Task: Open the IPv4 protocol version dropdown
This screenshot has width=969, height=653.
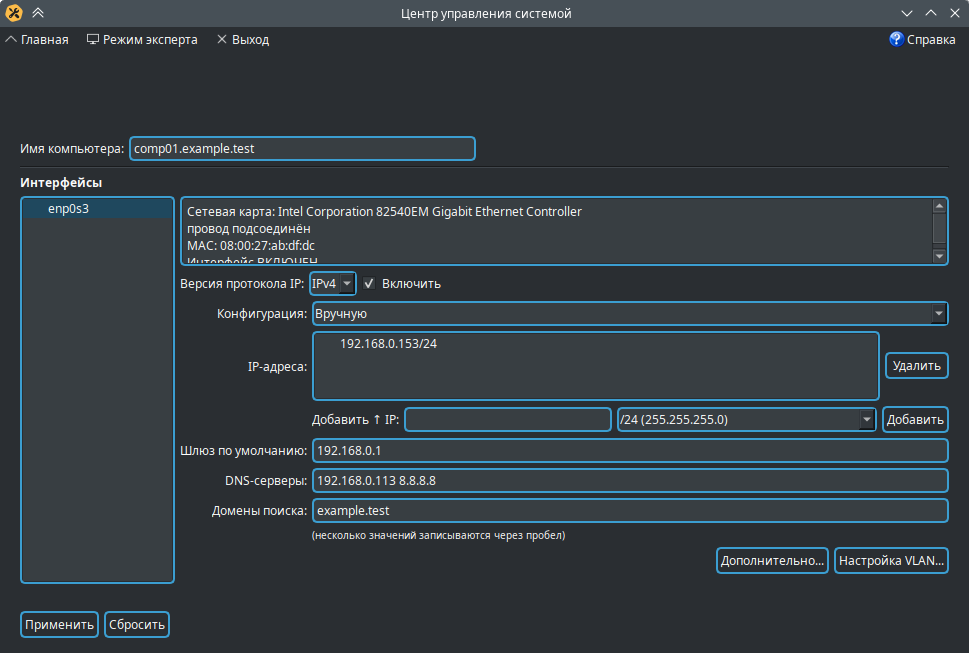Action: [333, 283]
